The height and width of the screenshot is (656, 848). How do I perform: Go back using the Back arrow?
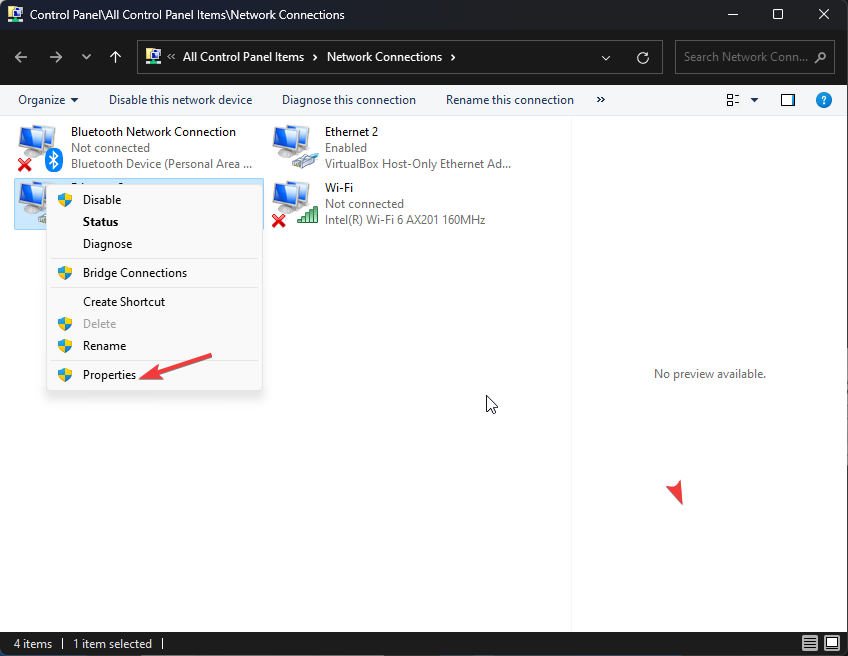point(21,57)
